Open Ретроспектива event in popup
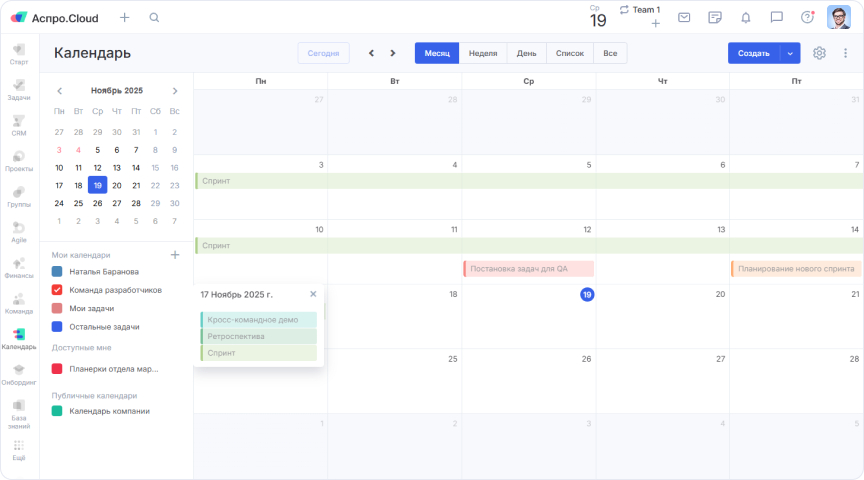864x480 pixels. pyautogui.click(x=258, y=336)
